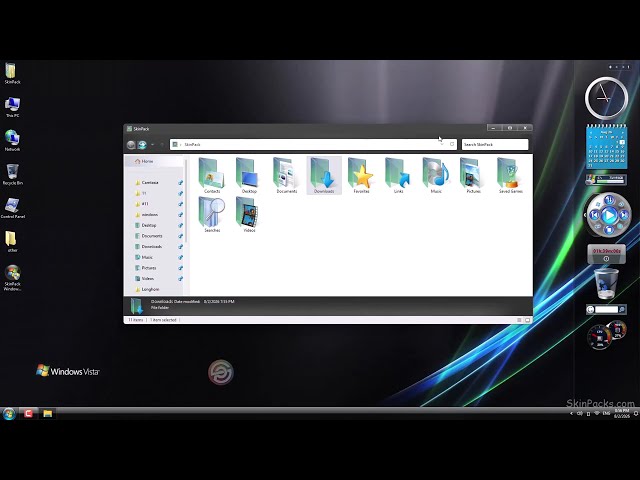Viewport: 640px width, 480px height.
Task: Click the ENG language indicator
Action: point(606,413)
